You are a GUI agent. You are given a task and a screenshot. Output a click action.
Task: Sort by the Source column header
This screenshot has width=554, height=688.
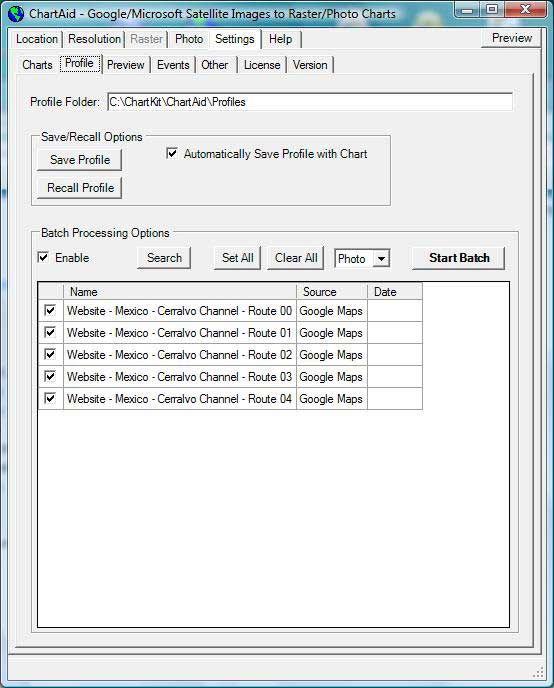tap(332, 292)
